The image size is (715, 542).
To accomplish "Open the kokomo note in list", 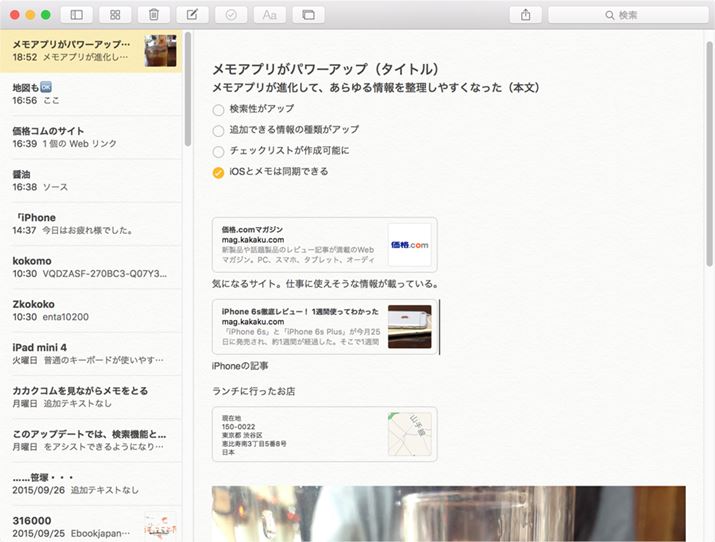I will tap(92, 267).
